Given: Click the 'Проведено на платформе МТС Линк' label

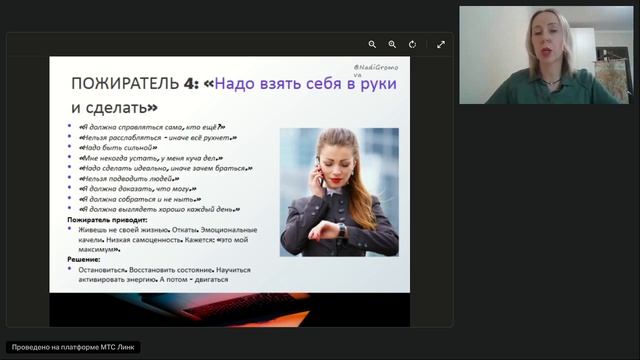Looking at the screenshot, I should click(73, 347).
